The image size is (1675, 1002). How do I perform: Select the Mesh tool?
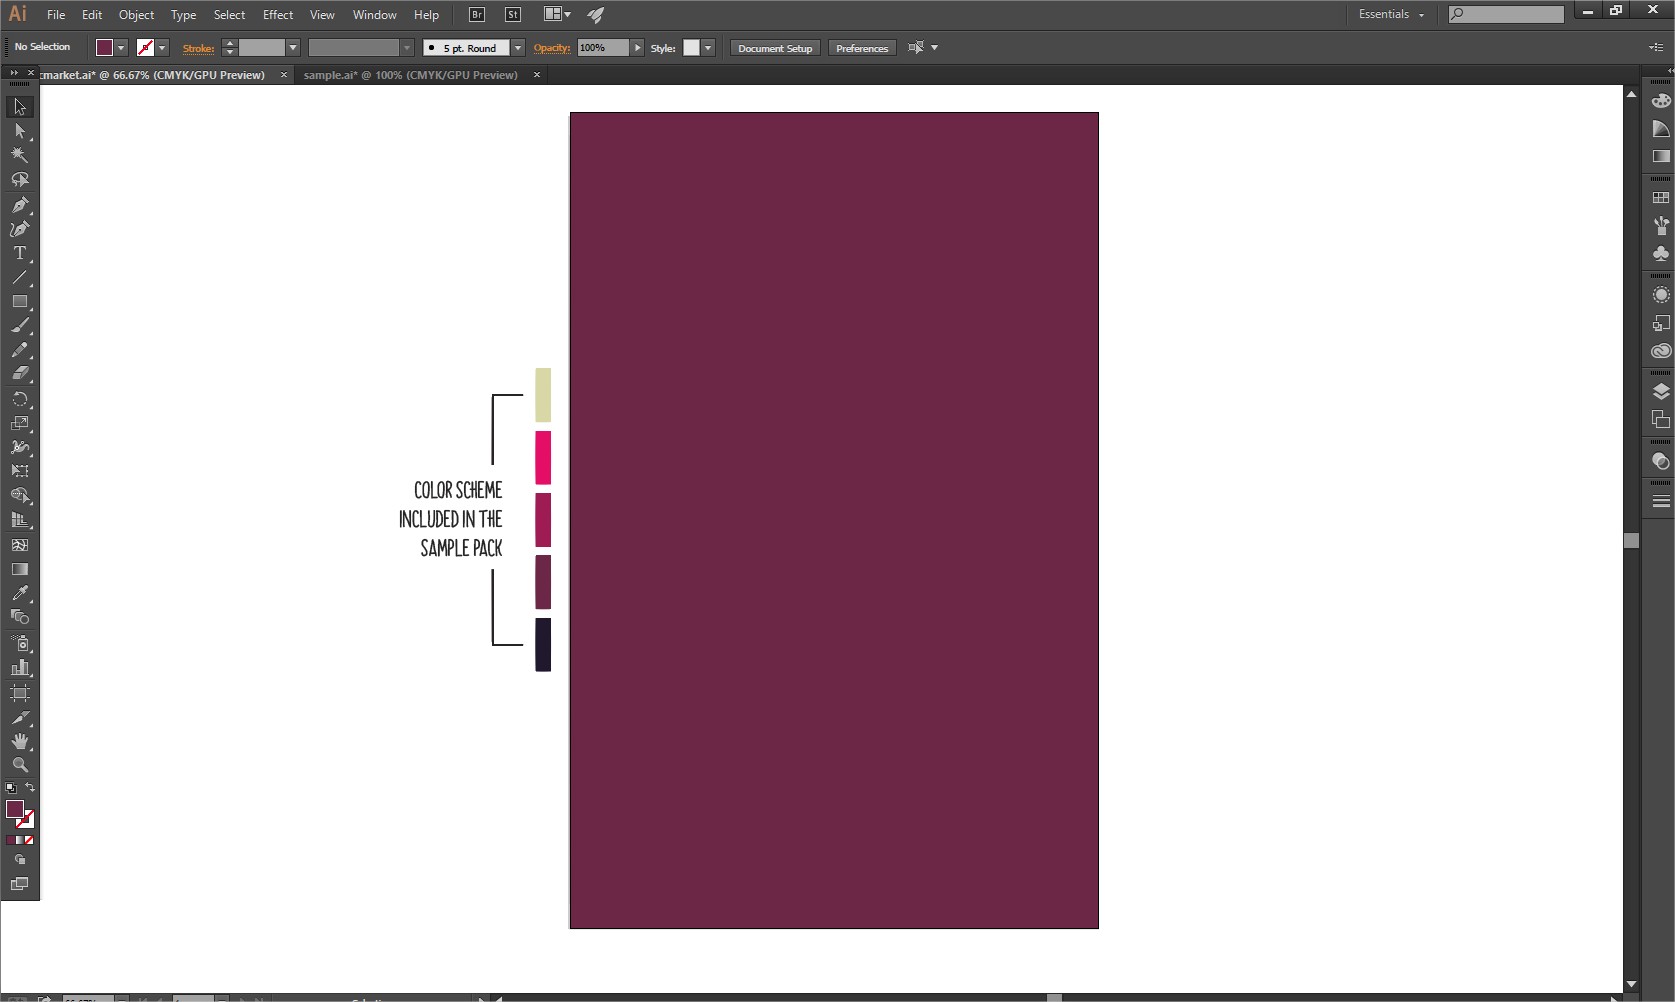tap(20, 545)
